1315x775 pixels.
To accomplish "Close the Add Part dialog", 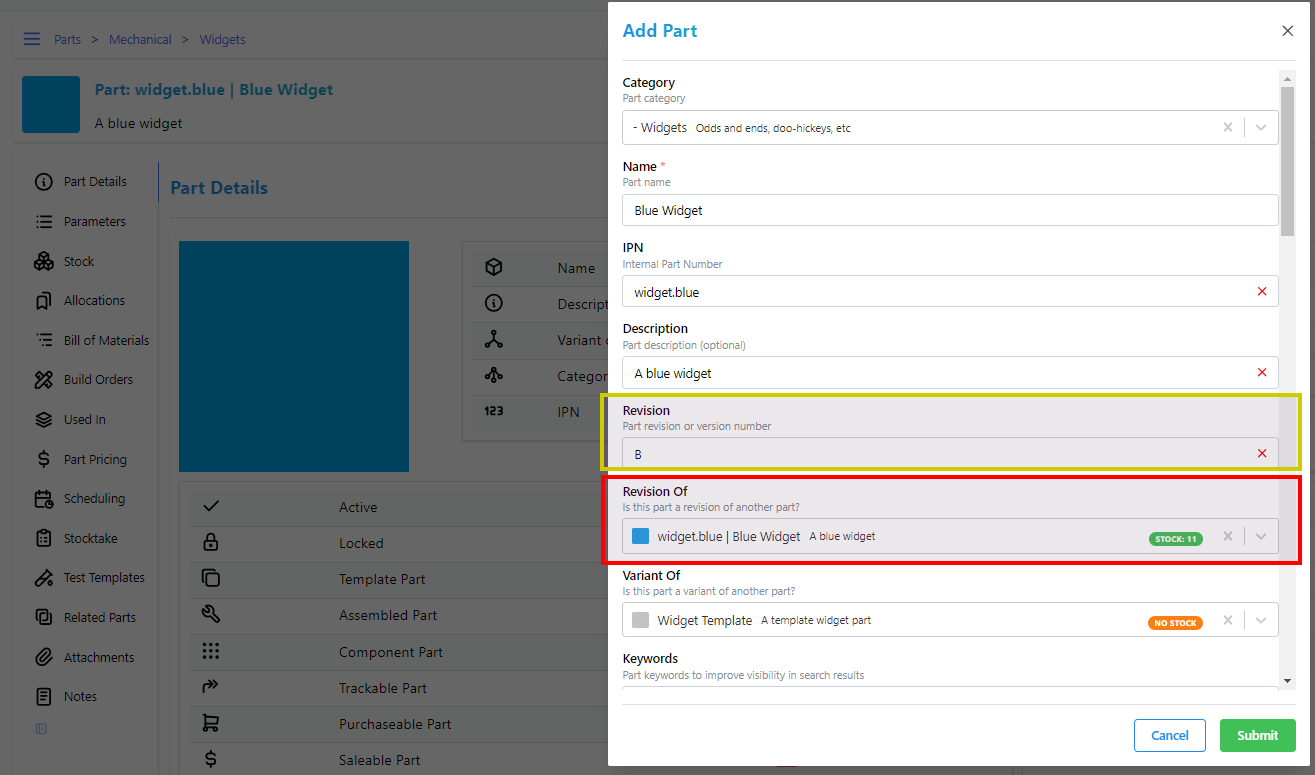I will (1287, 31).
